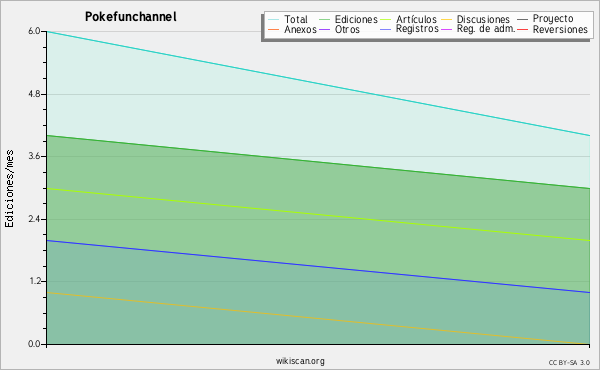Click the blue Registros legend color line

tap(386, 30)
